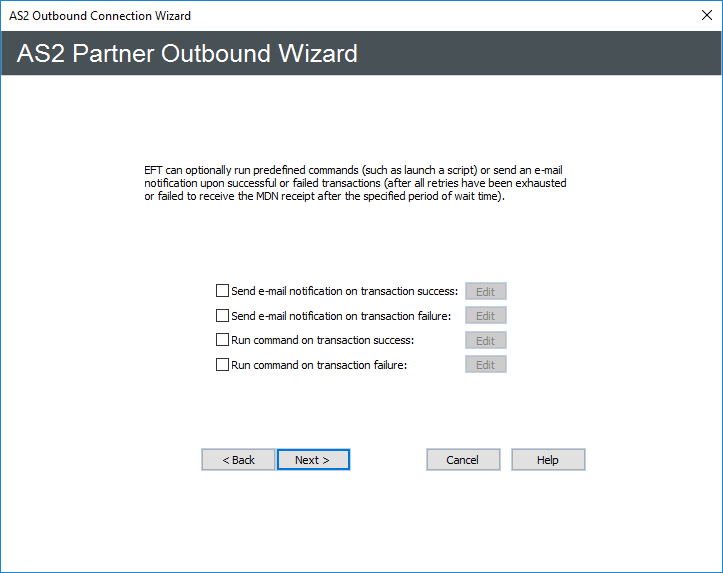Click the AS2 Outbound Connection Wizard title bar

[x=300, y=15]
